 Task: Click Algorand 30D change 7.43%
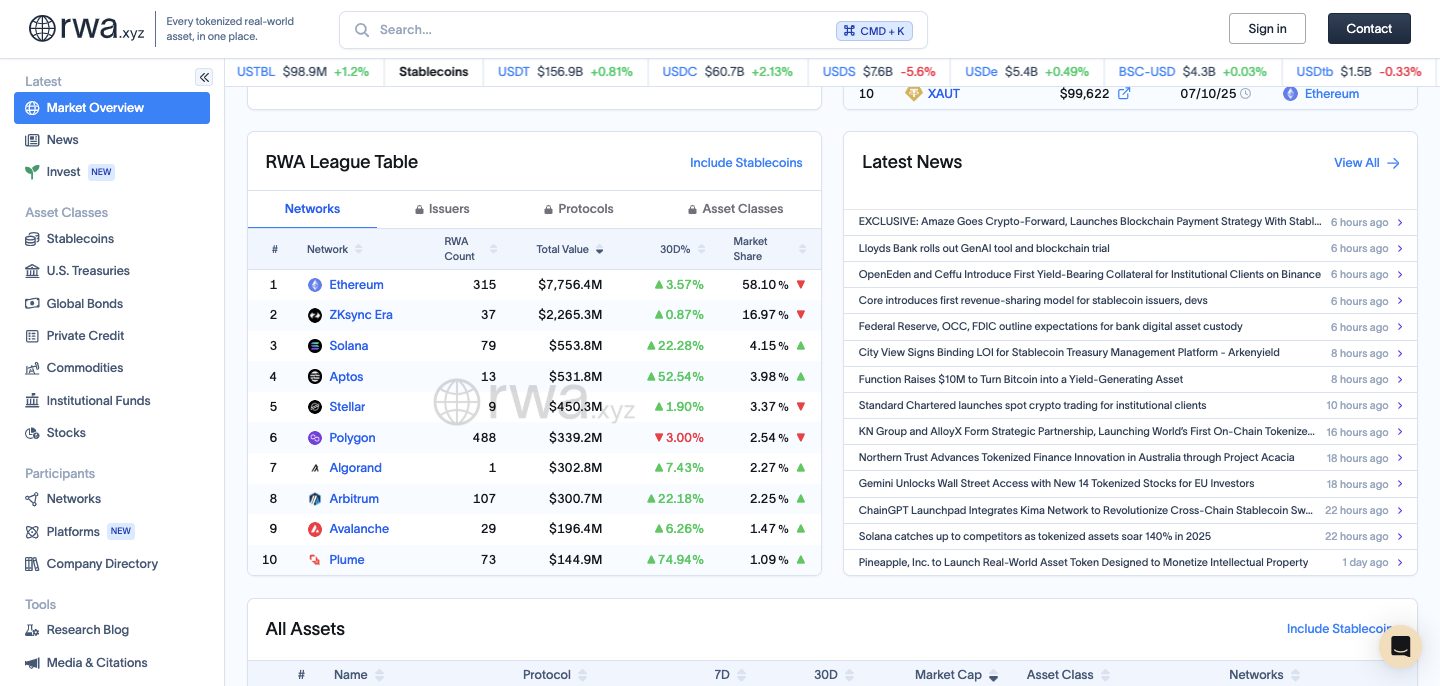coord(679,468)
